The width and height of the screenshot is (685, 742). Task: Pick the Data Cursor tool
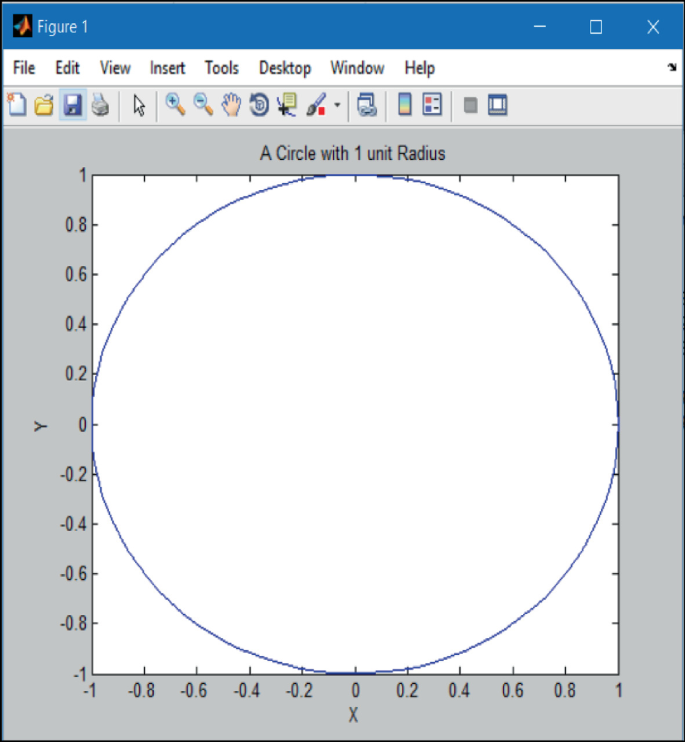pos(288,105)
